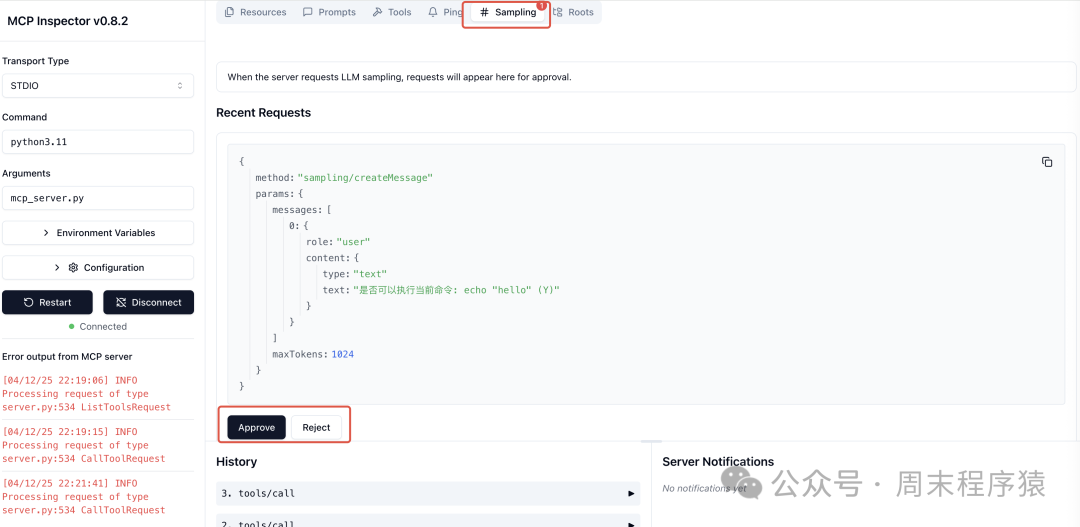Click the arrow on the 2. tools/call history row
This screenshot has width=1080, height=527.
click(631, 524)
